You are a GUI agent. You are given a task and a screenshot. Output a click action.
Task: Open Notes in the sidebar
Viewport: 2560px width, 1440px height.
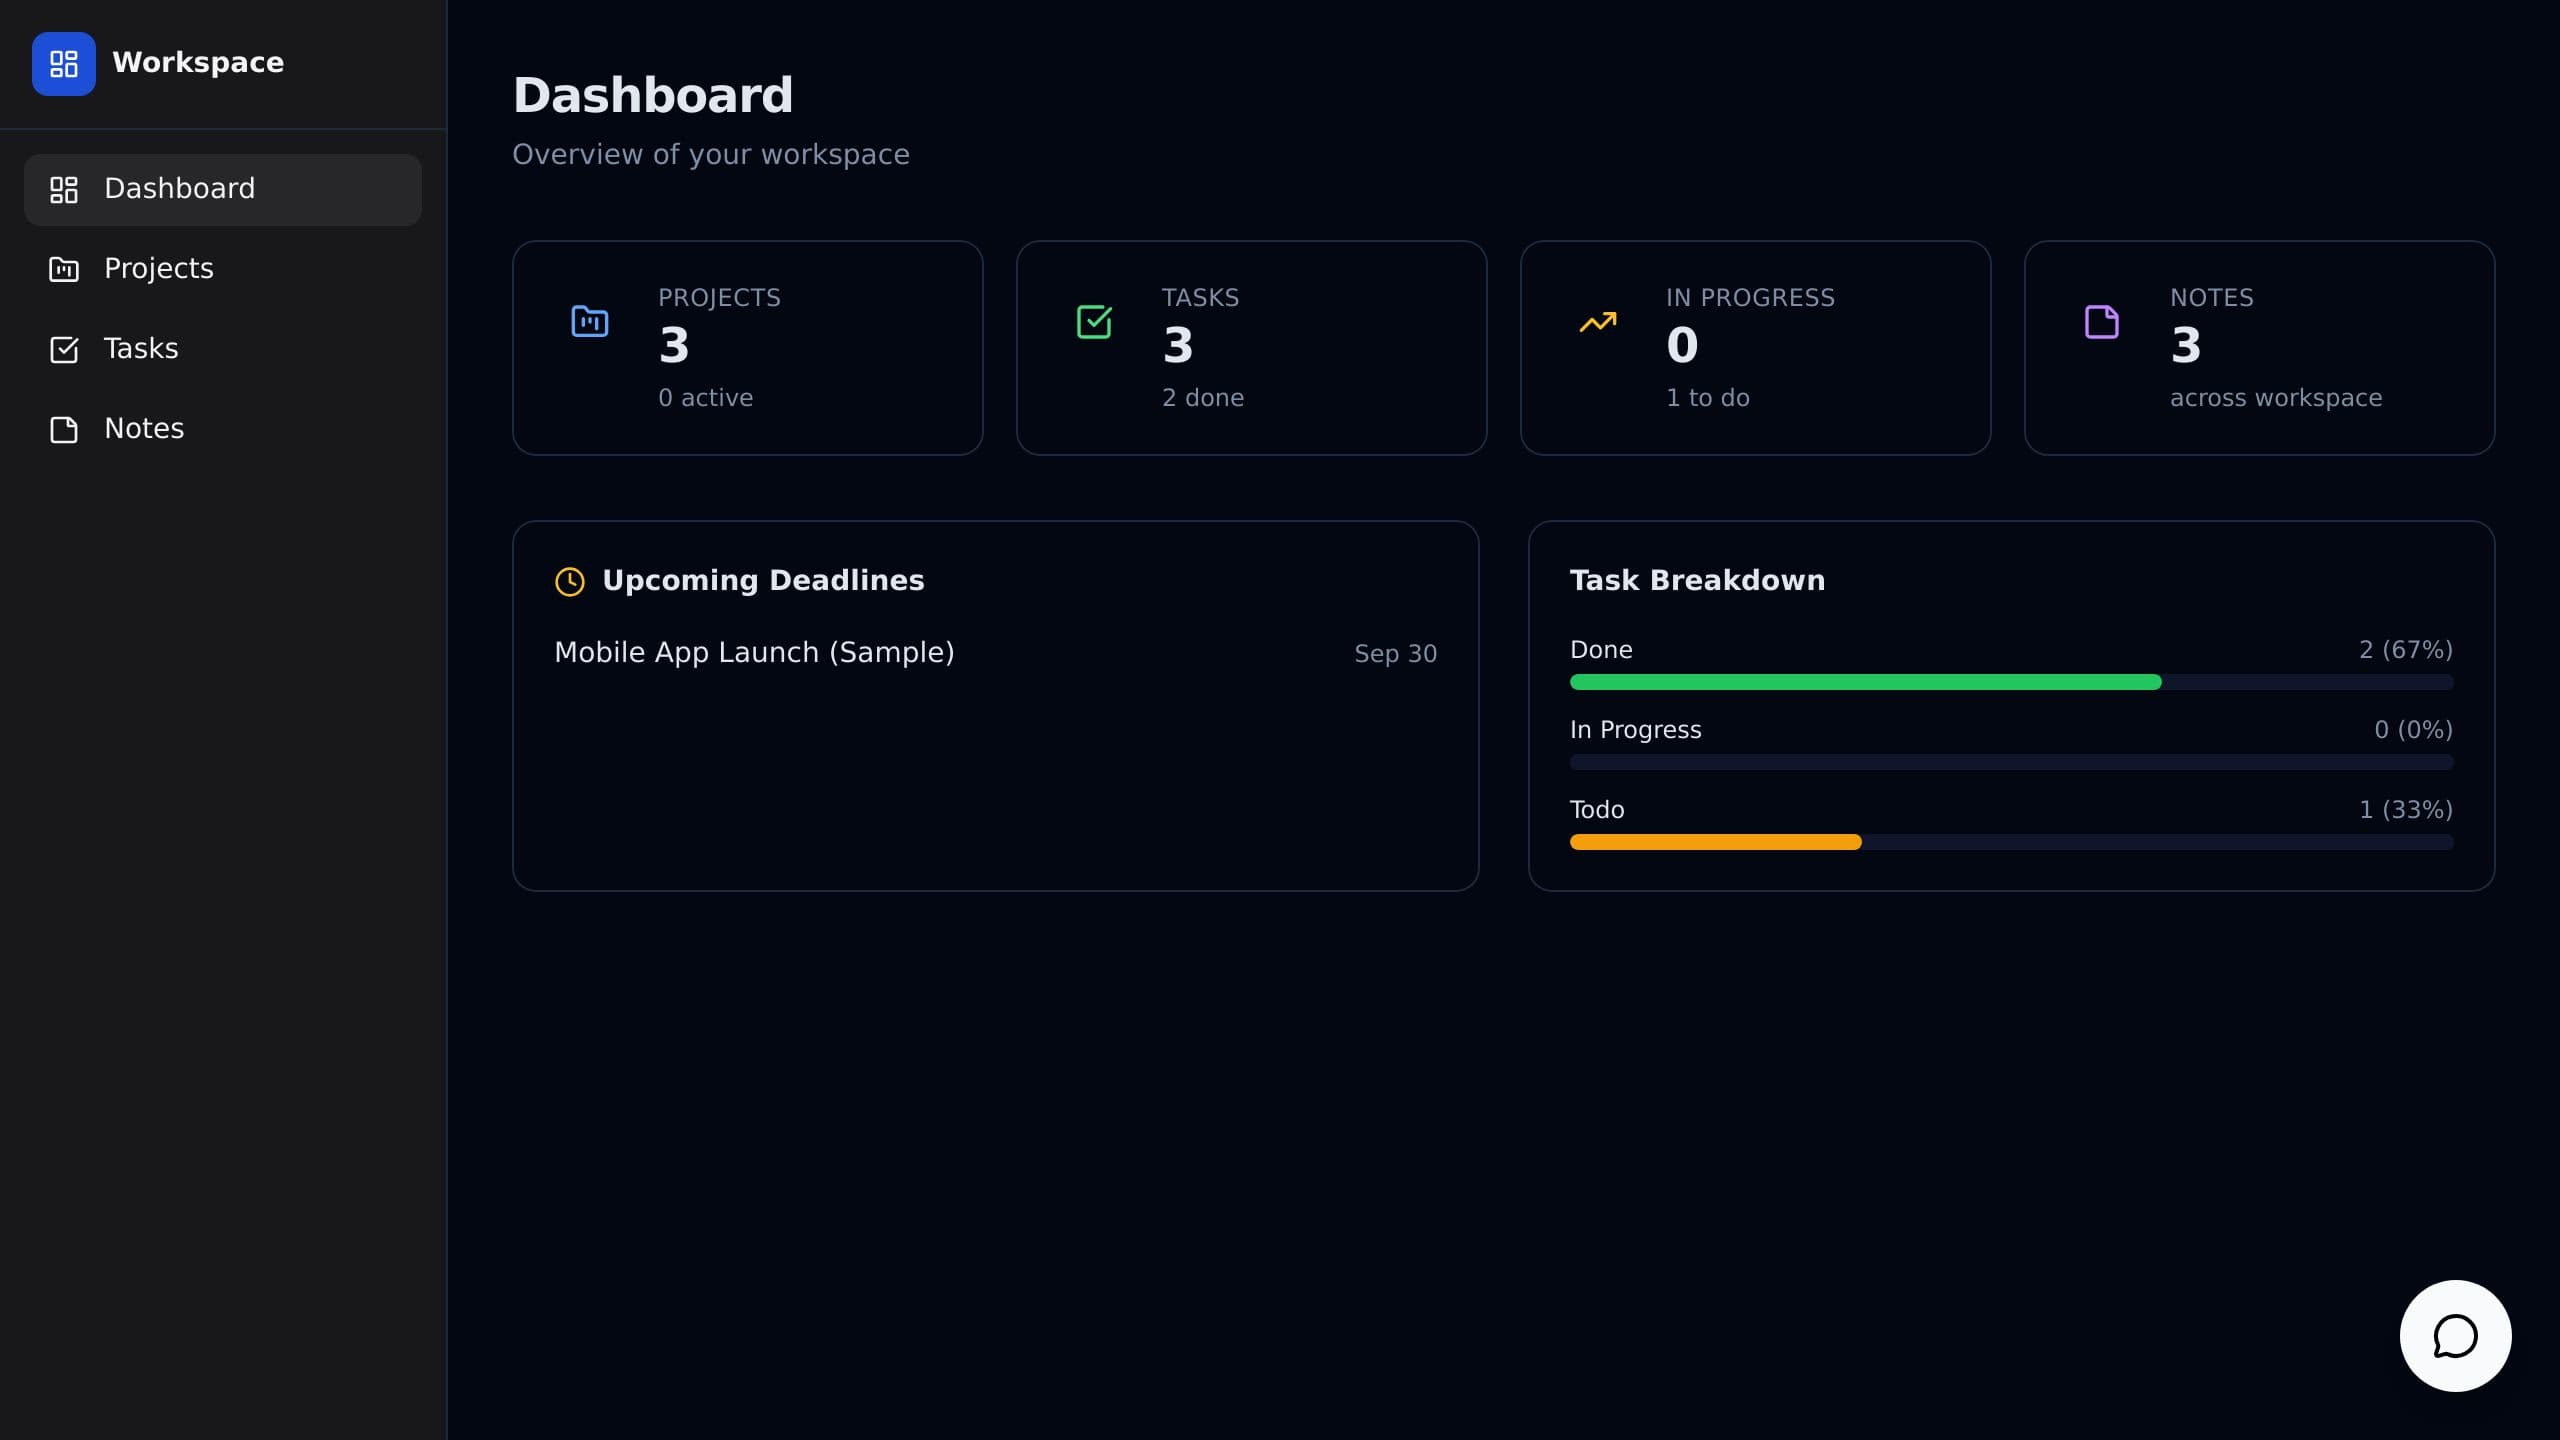coord(223,430)
